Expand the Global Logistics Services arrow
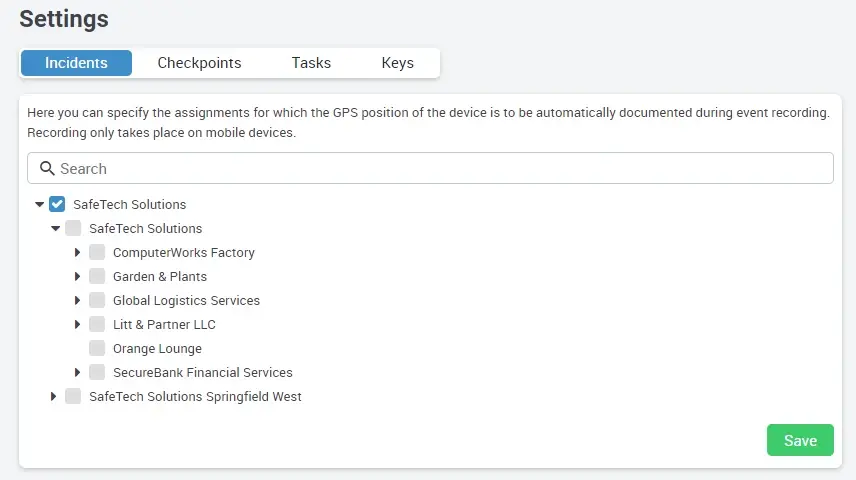Viewport: 856px width, 480px height. click(x=78, y=300)
